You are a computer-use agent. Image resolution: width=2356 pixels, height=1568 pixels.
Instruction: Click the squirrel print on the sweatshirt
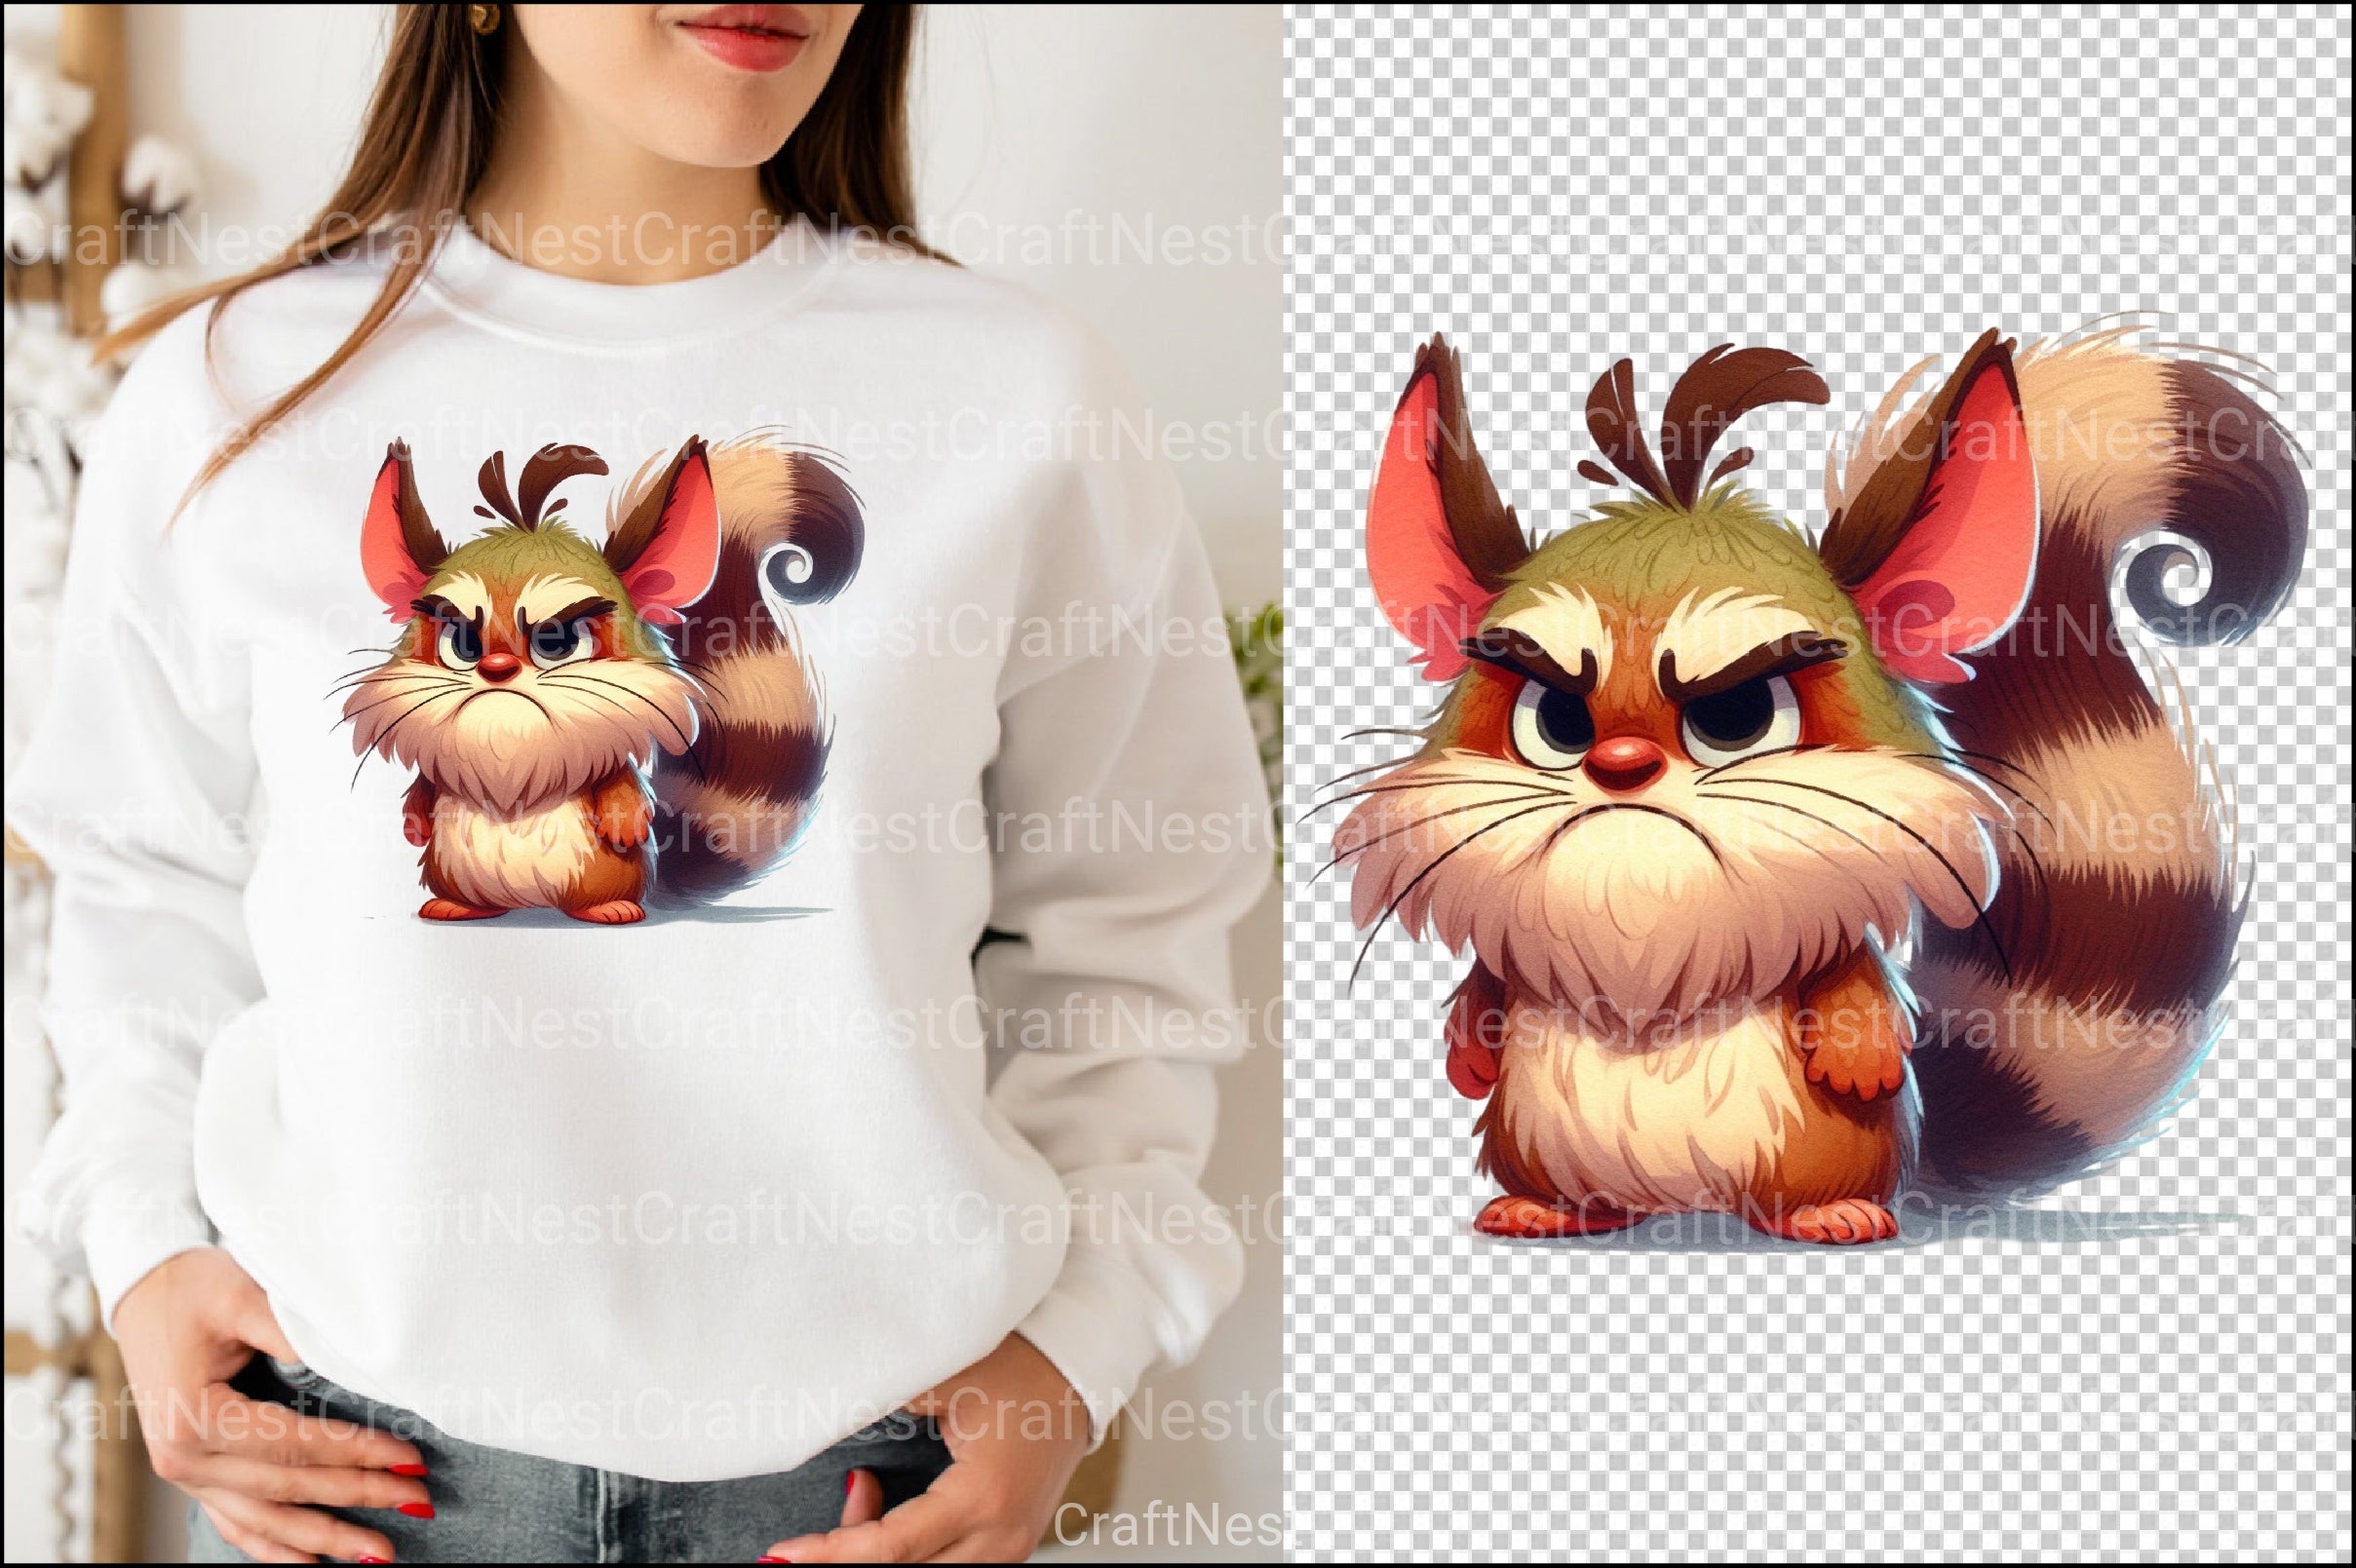(x=588, y=690)
